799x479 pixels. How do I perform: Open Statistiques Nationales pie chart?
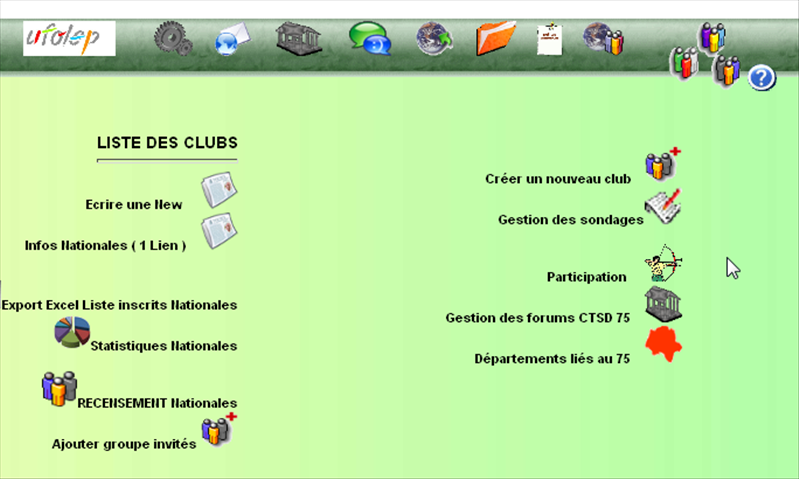click(72, 332)
